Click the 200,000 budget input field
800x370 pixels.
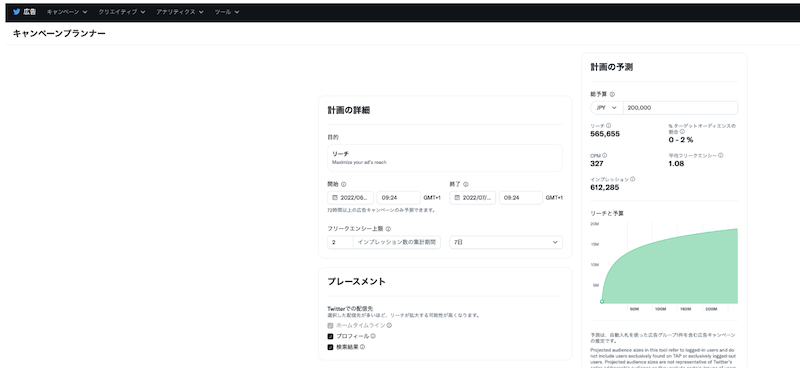[x=681, y=108]
